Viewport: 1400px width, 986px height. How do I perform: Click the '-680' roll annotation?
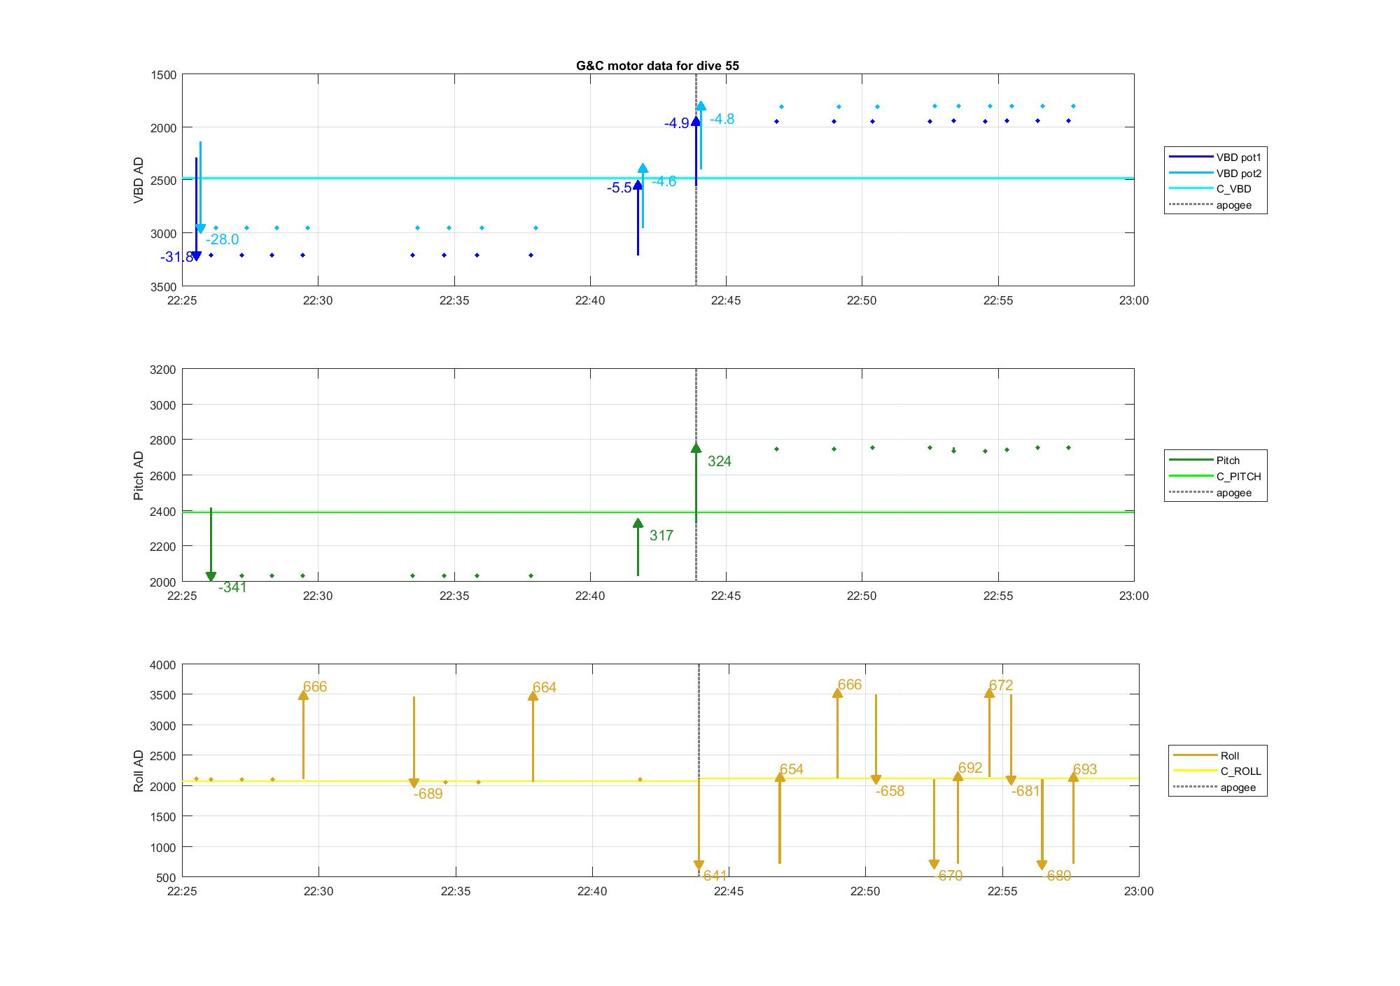click(x=1057, y=876)
